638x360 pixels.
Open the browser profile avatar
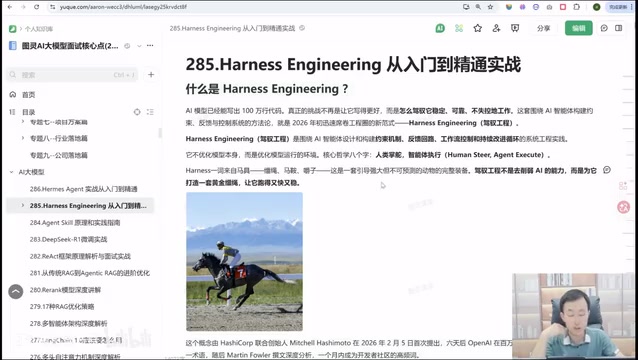click(596, 7)
